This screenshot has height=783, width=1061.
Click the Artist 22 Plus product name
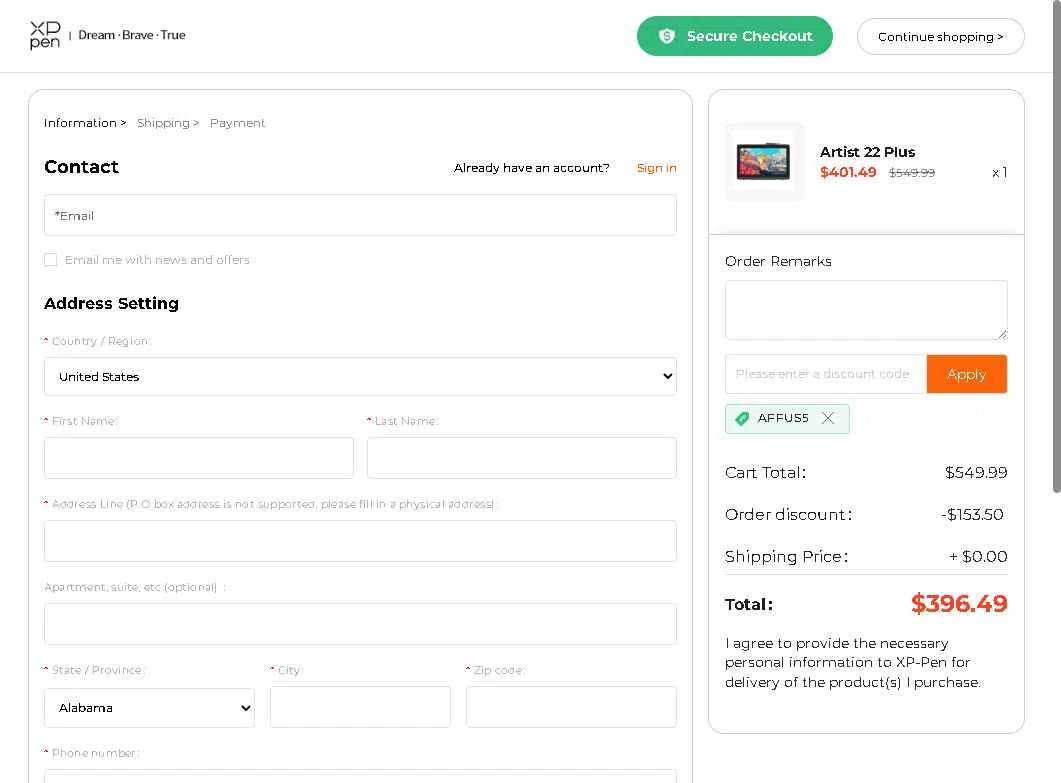(x=867, y=152)
